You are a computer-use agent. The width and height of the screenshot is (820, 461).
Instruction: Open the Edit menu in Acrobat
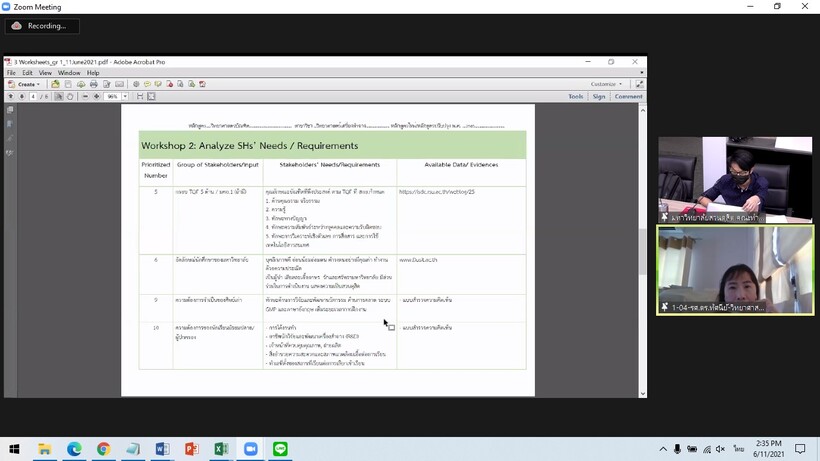point(27,73)
